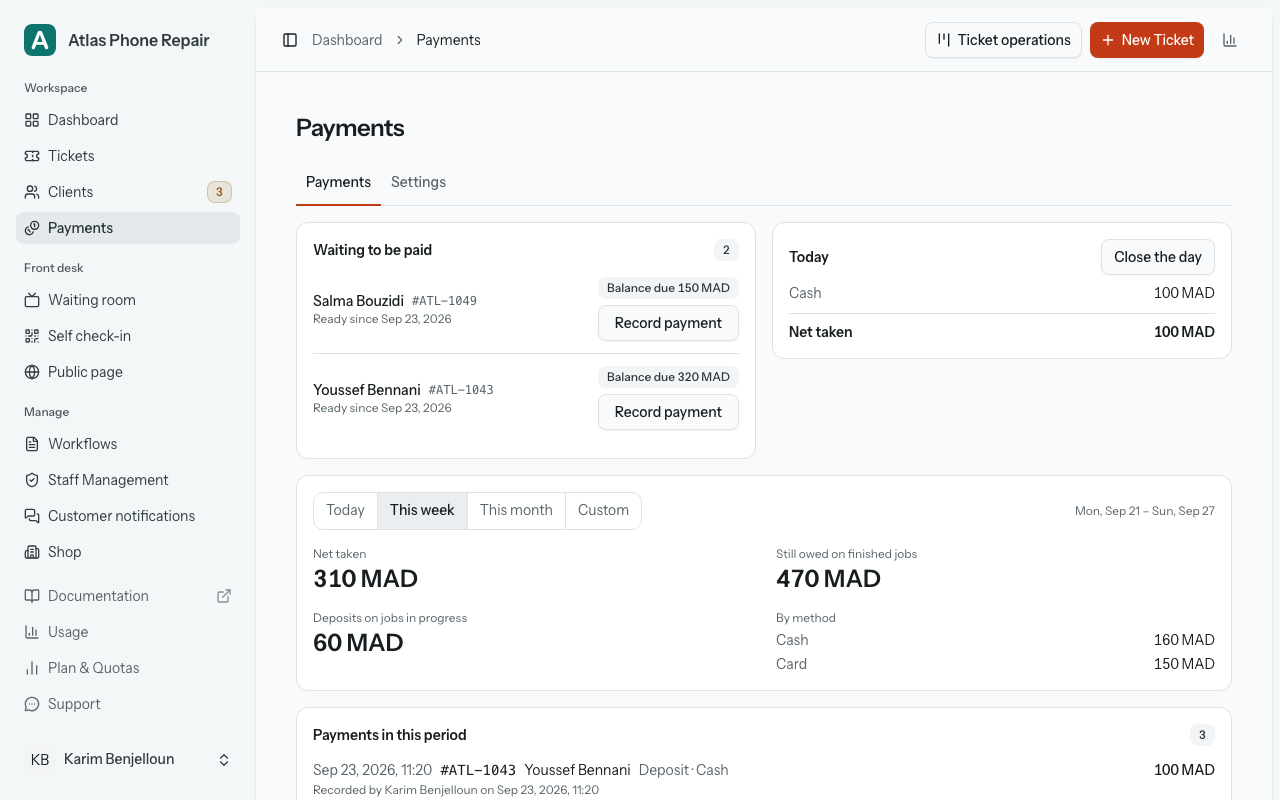Click #ATL-1043 in the payments list
1280x800 pixels.
(478, 770)
